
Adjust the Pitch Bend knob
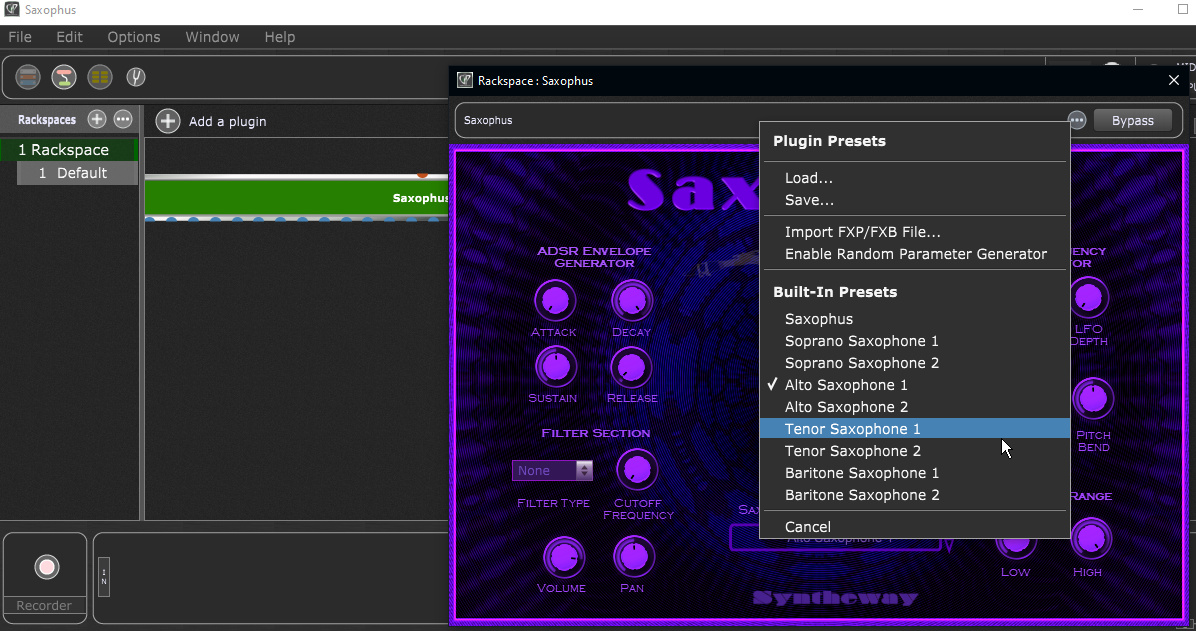point(1093,398)
